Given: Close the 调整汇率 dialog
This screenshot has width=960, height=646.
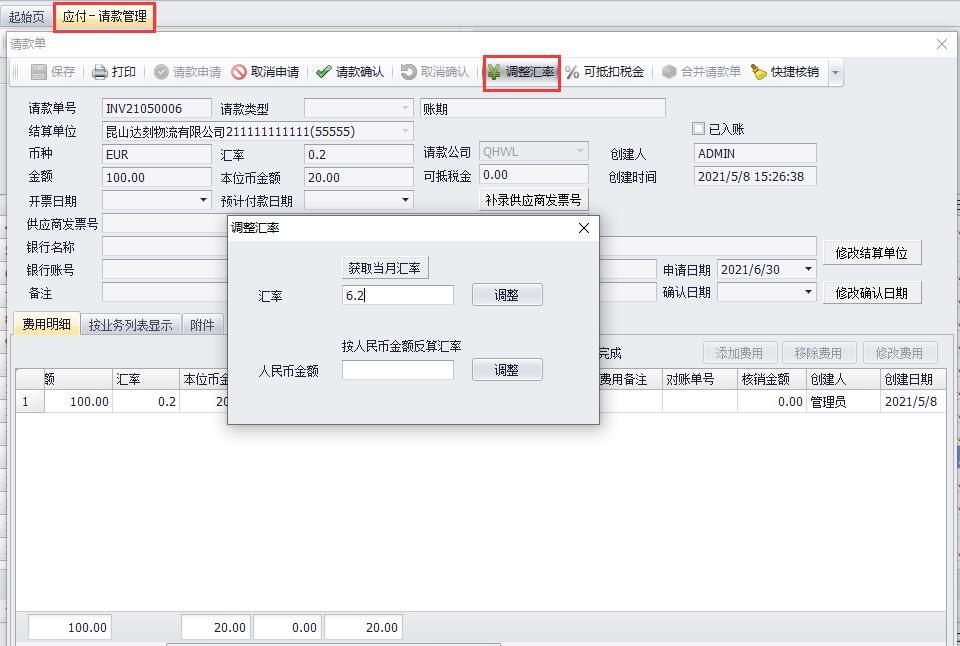Looking at the screenshot, I should 584,228.
